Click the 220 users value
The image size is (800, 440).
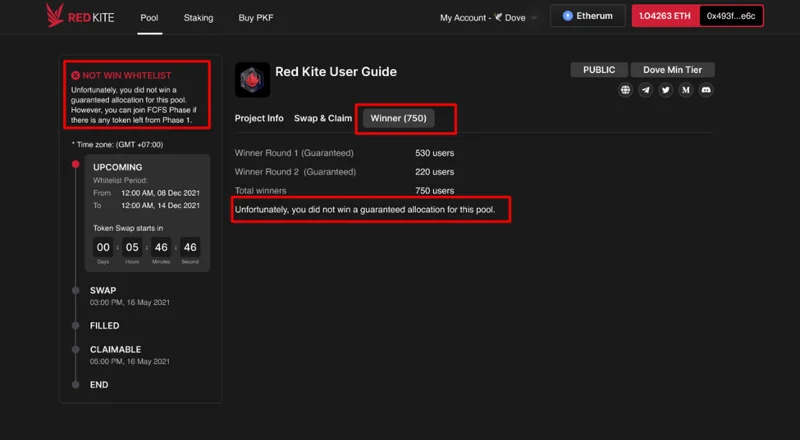coord(434,172)
